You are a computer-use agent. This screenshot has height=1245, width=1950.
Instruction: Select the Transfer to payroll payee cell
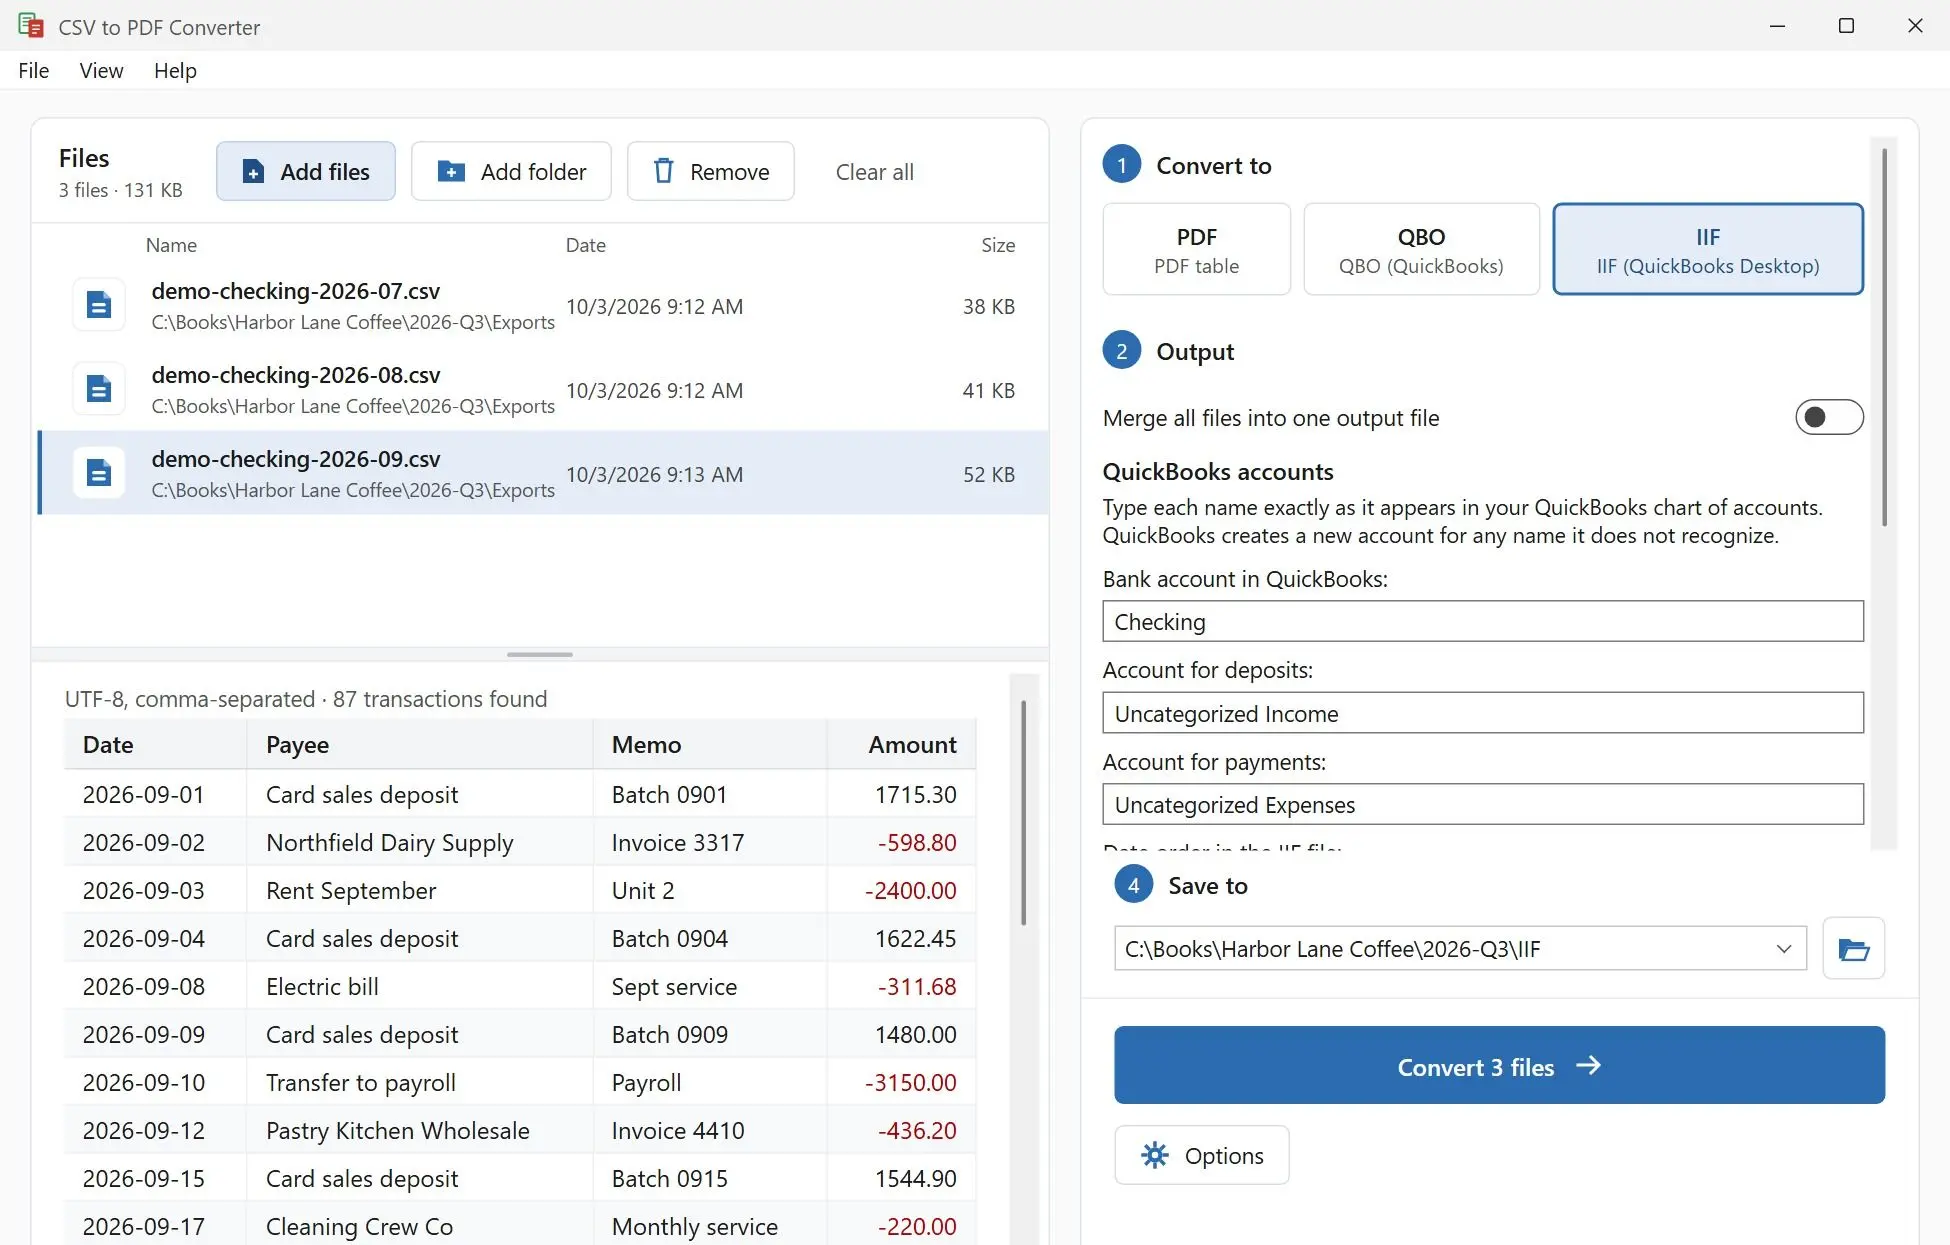tap(420, 1082)
